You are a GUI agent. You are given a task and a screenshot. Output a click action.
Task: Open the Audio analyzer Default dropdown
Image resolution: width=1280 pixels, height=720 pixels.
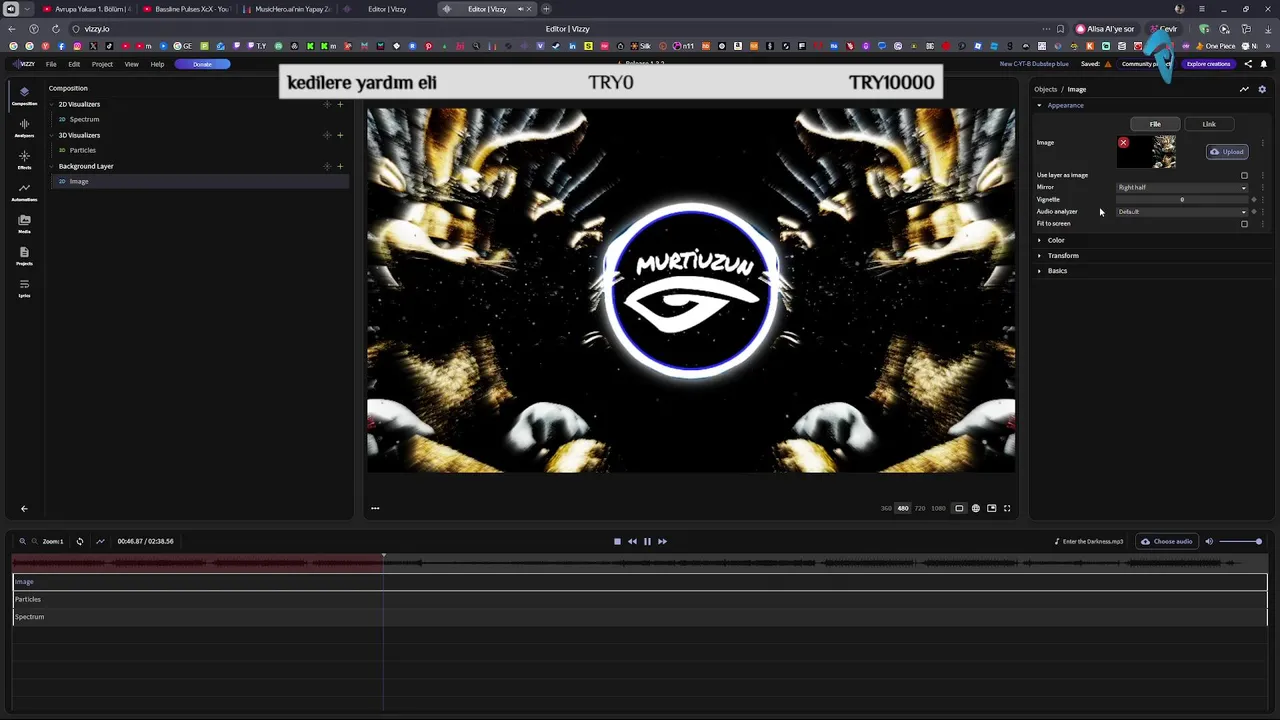tap(1182, 212)
